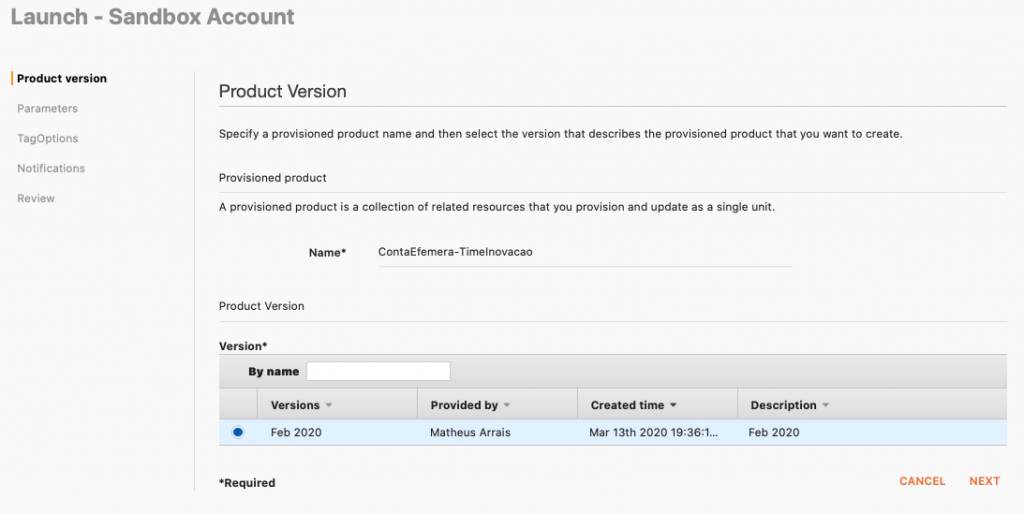Image resolution: width=1024 pixels, height=514 pixels.
Task: Click the sort arrow beside Versions
Action: 329,406
